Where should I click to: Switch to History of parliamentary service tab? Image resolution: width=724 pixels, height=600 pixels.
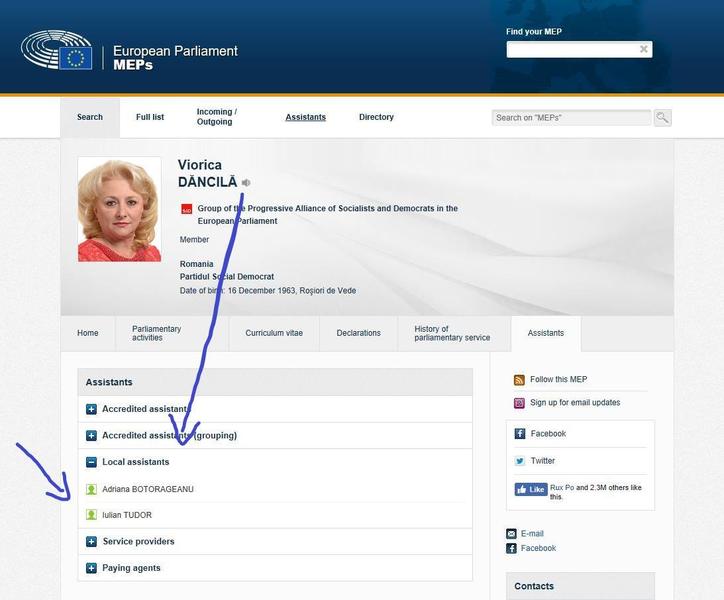coord(454,333)
